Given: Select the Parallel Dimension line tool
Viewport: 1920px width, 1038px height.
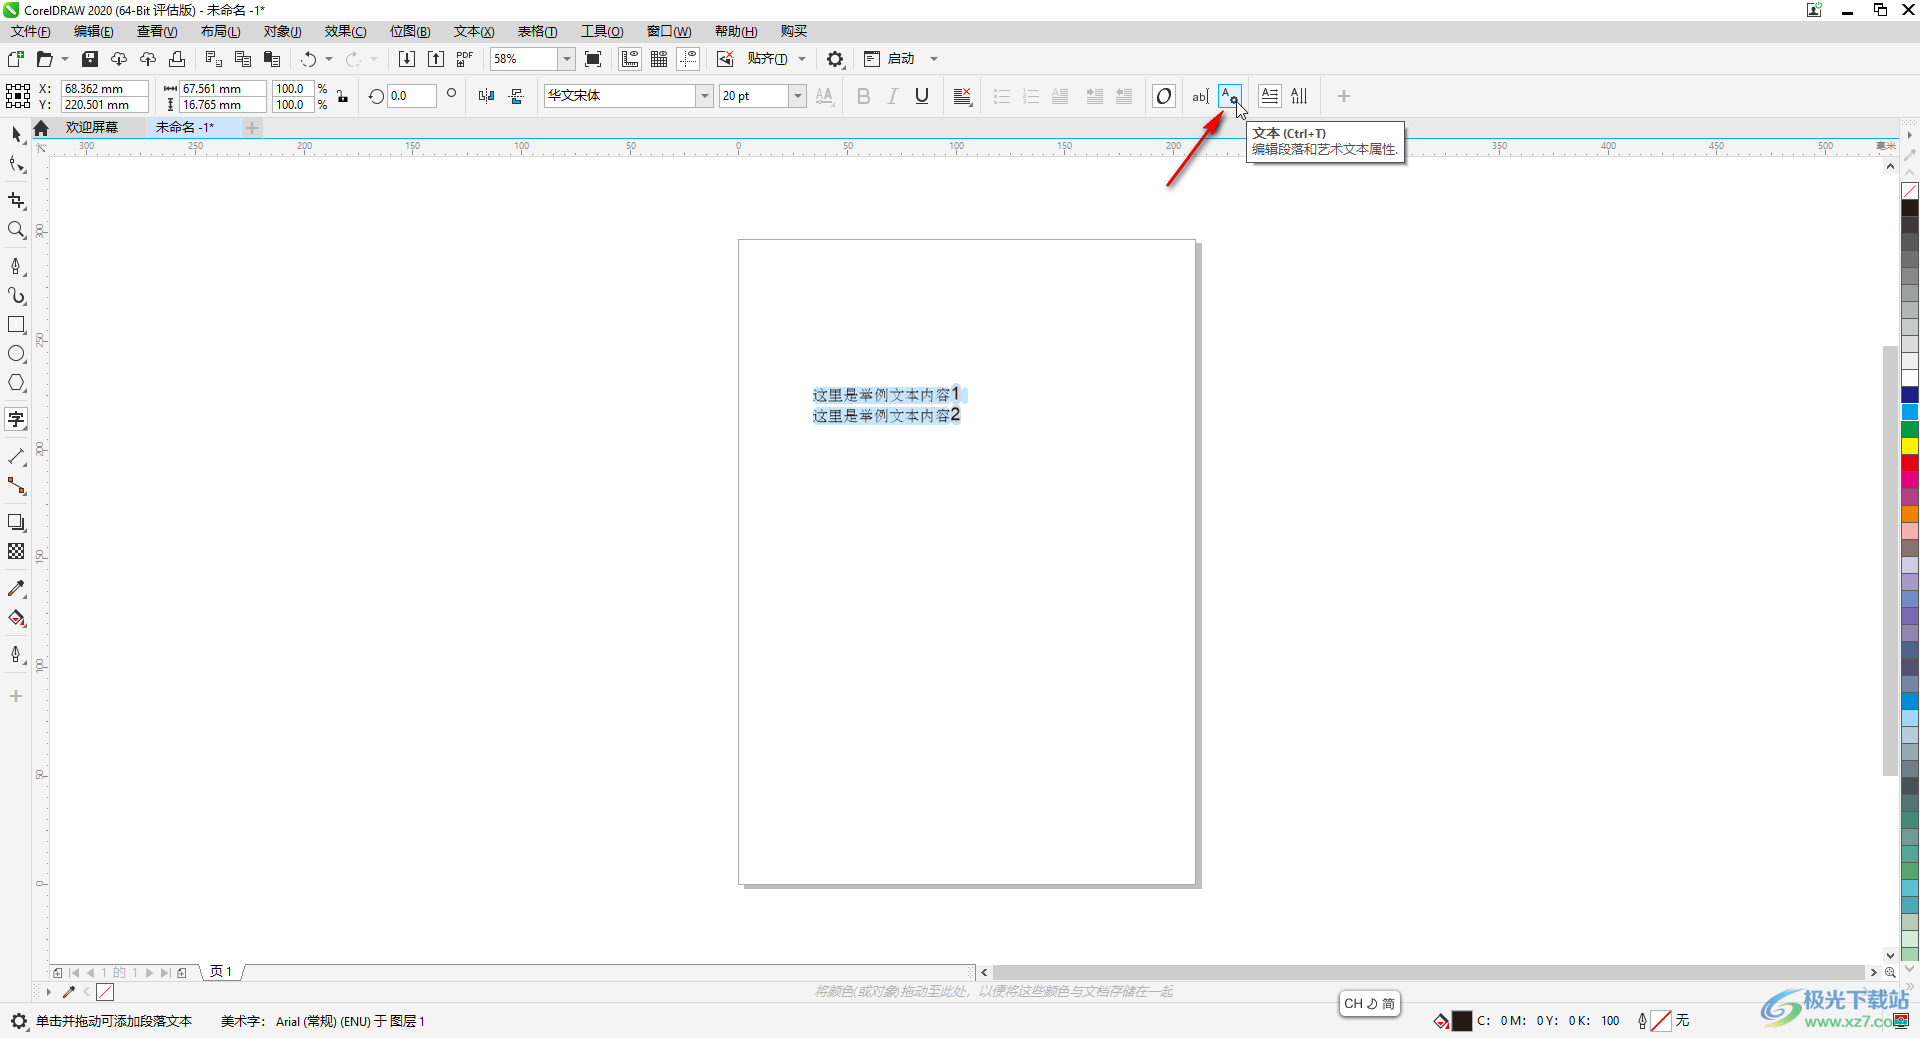Looking at the screenshot, I should (16, 457).
